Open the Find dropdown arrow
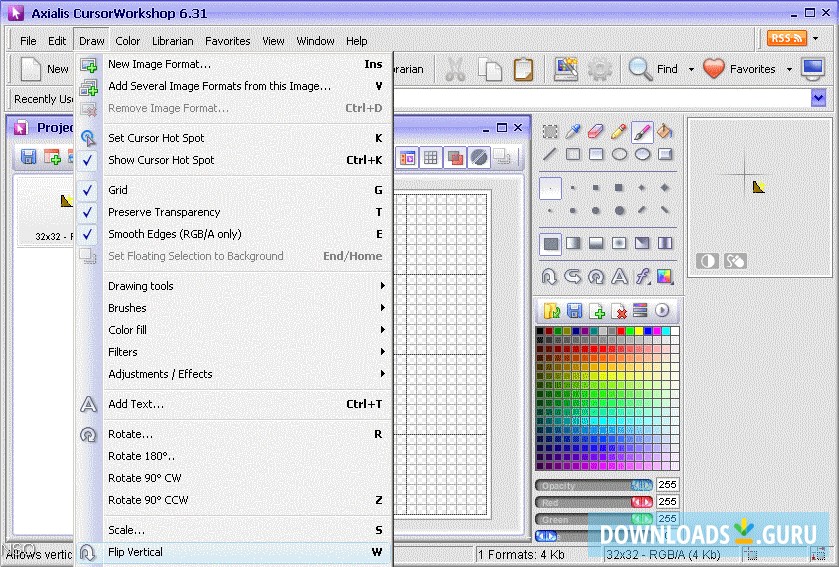The height and width of the screenshot is (567, 839). pos(691,70)
